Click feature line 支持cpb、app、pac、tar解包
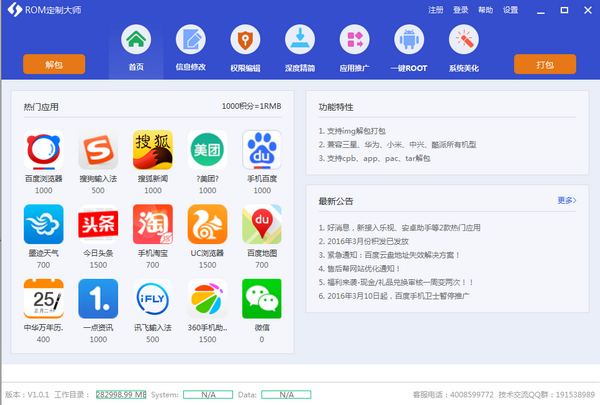Image resolution: width=600 pixels, height=405 pixels. (x=374, y=158)
